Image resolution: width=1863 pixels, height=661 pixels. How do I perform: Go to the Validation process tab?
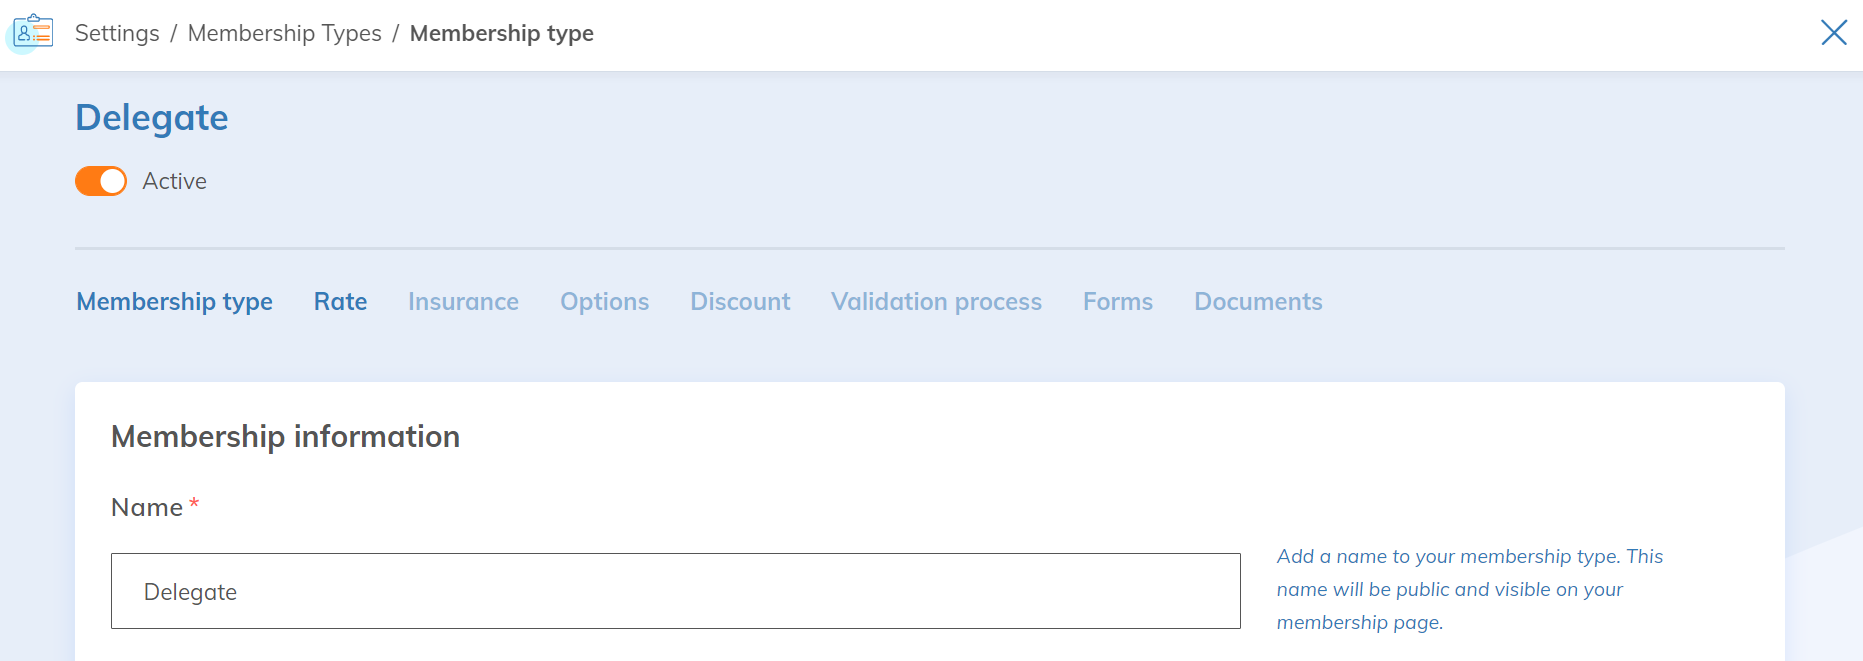tap(936, 302)
